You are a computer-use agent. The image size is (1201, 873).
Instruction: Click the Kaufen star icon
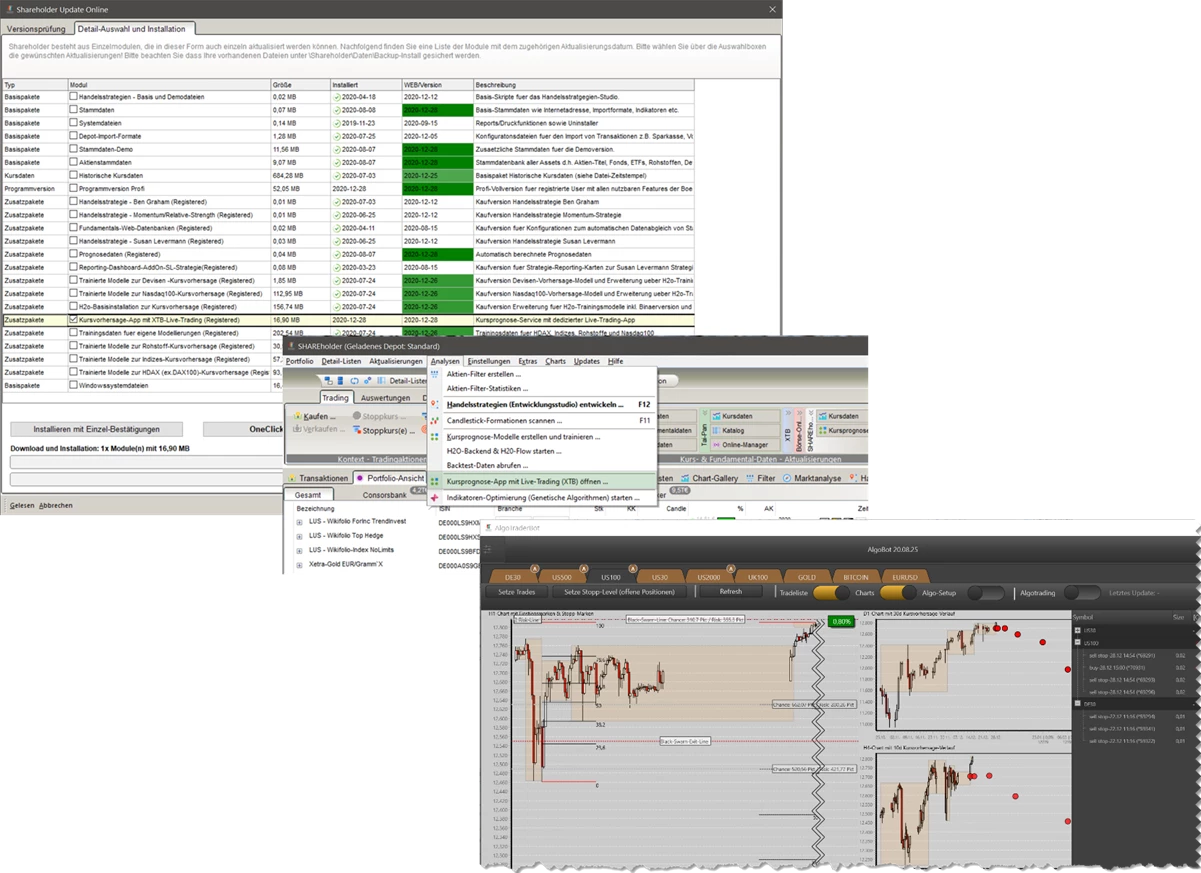click(298, 416)
